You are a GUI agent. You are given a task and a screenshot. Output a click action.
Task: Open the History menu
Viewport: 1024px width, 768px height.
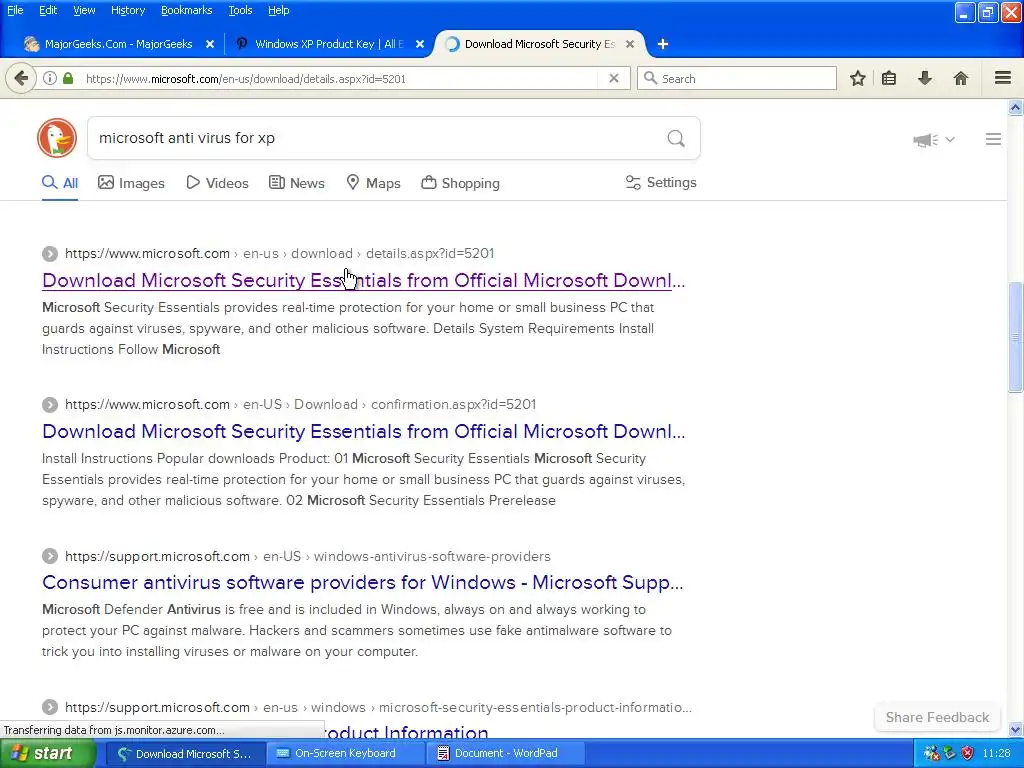(127, 10)
